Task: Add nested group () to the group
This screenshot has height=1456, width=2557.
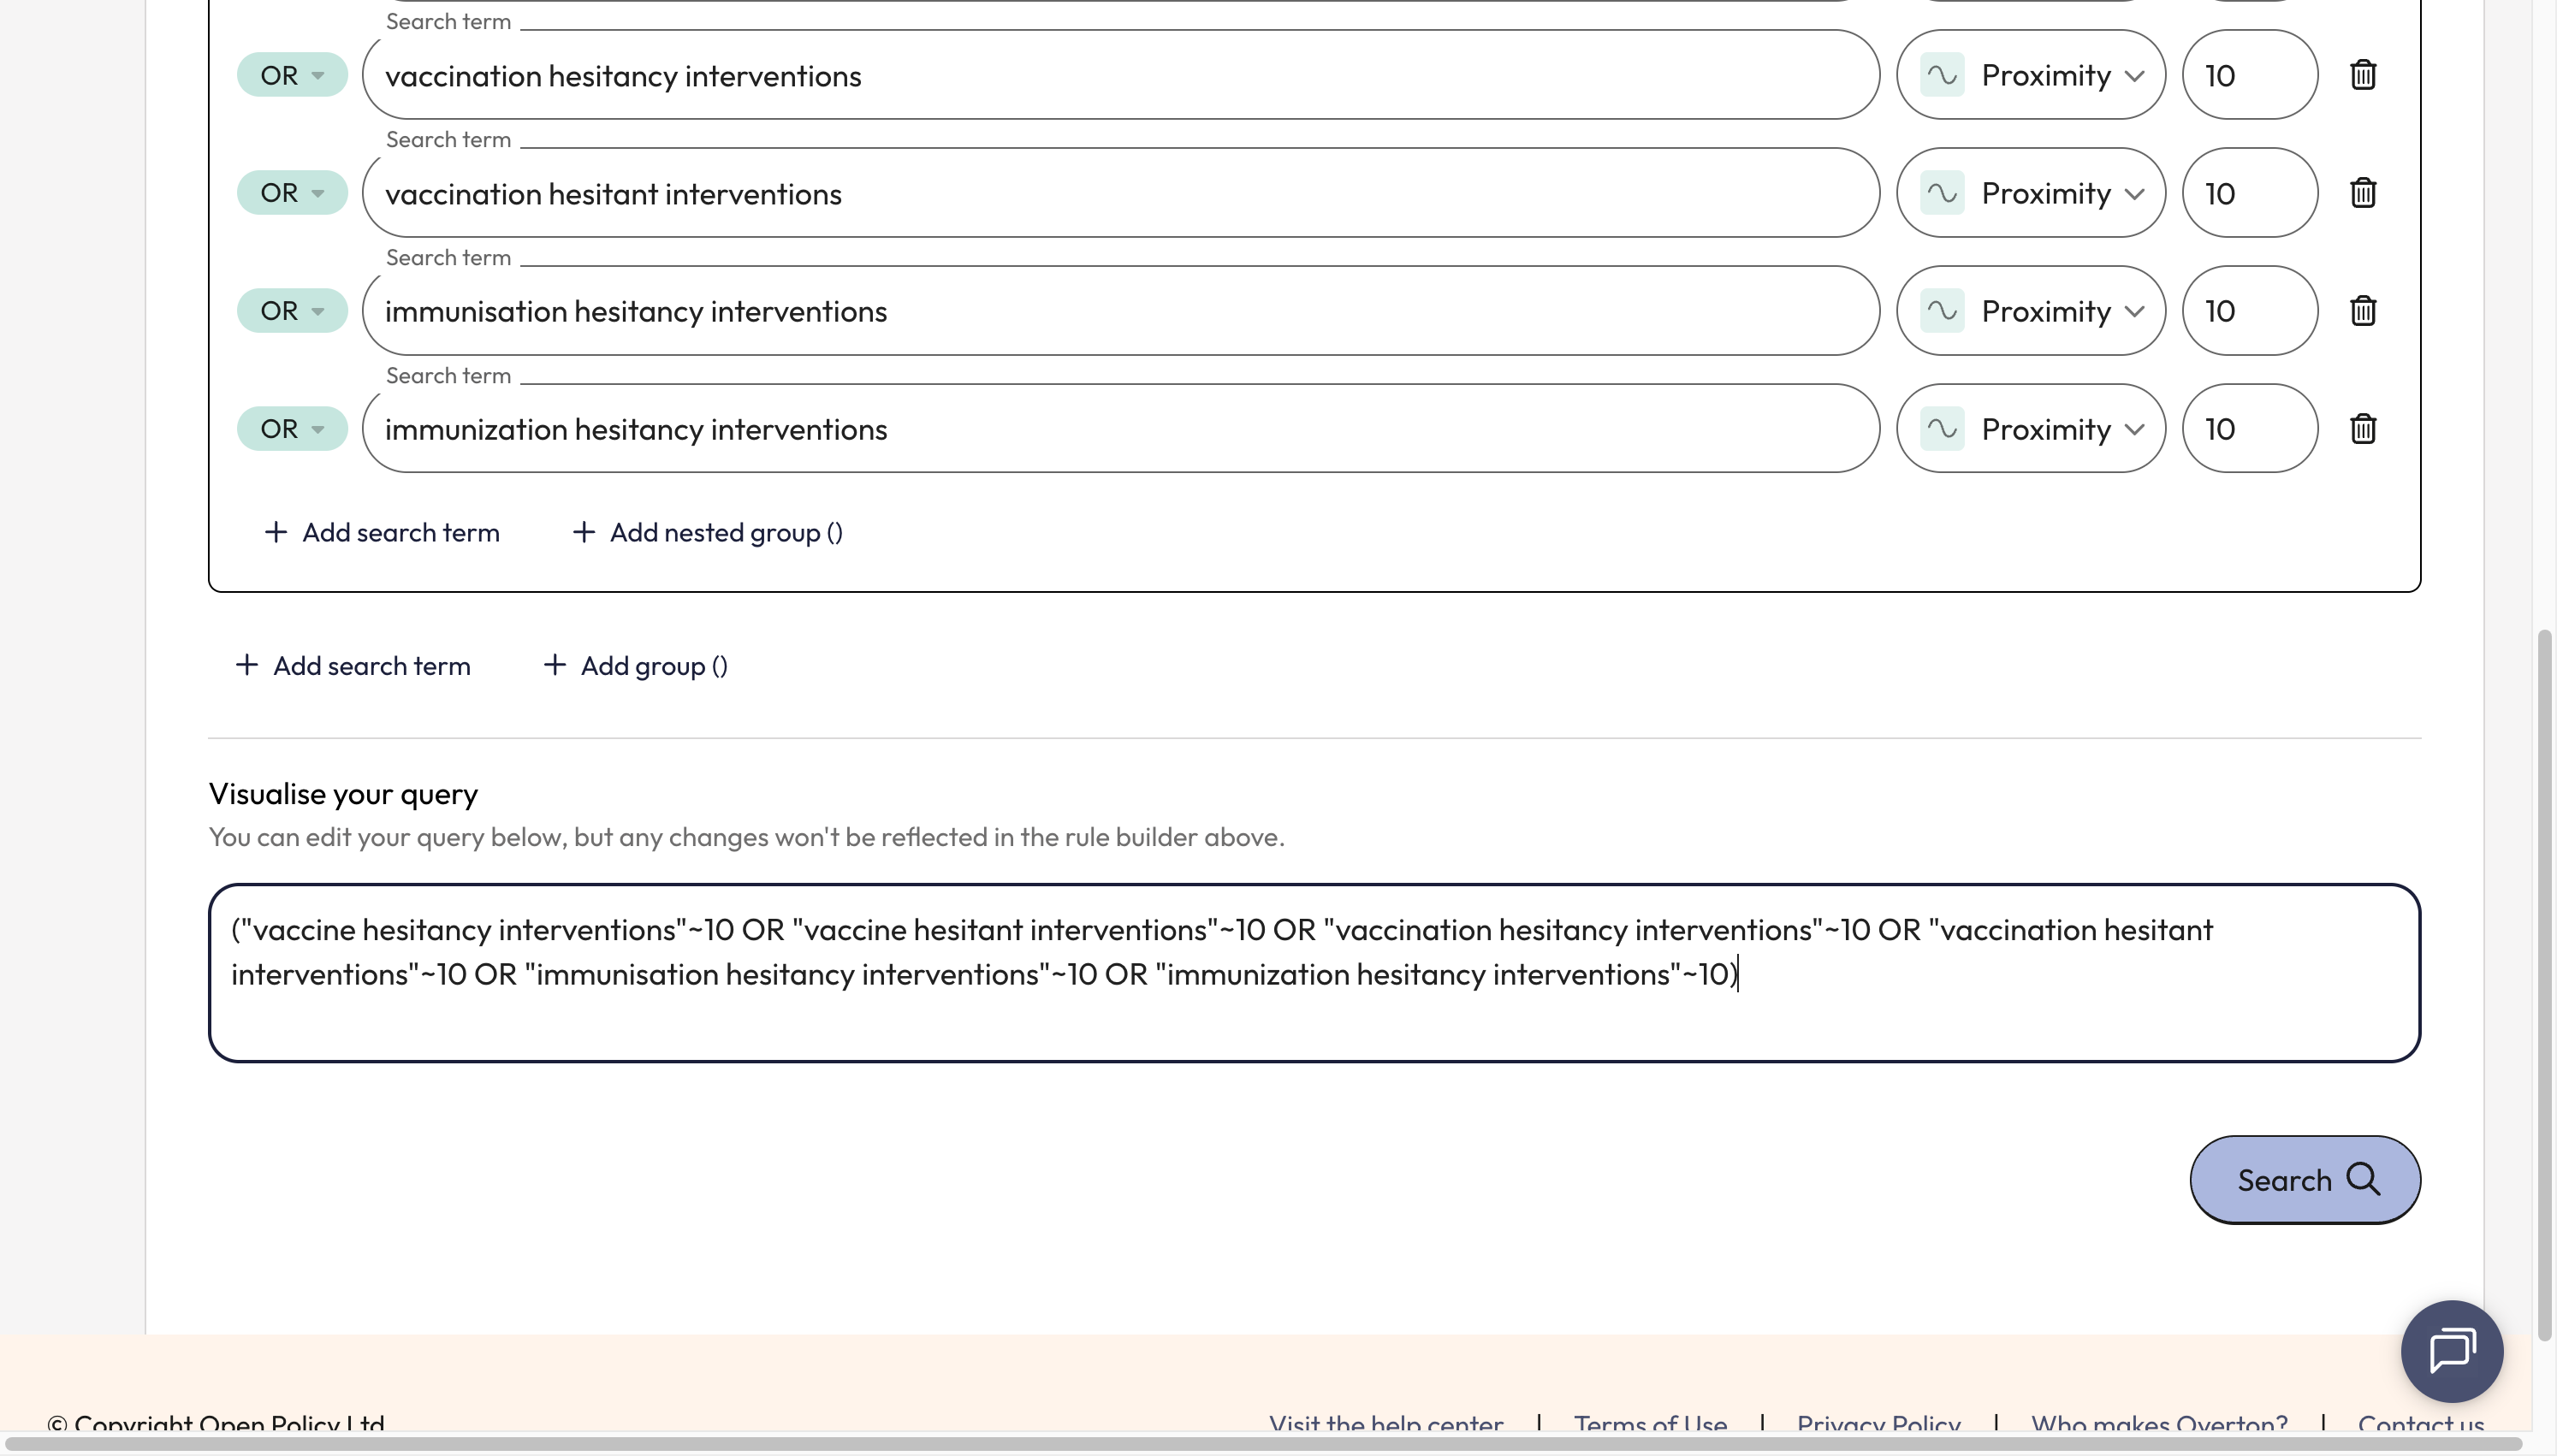Action: [x=708, y=533]
